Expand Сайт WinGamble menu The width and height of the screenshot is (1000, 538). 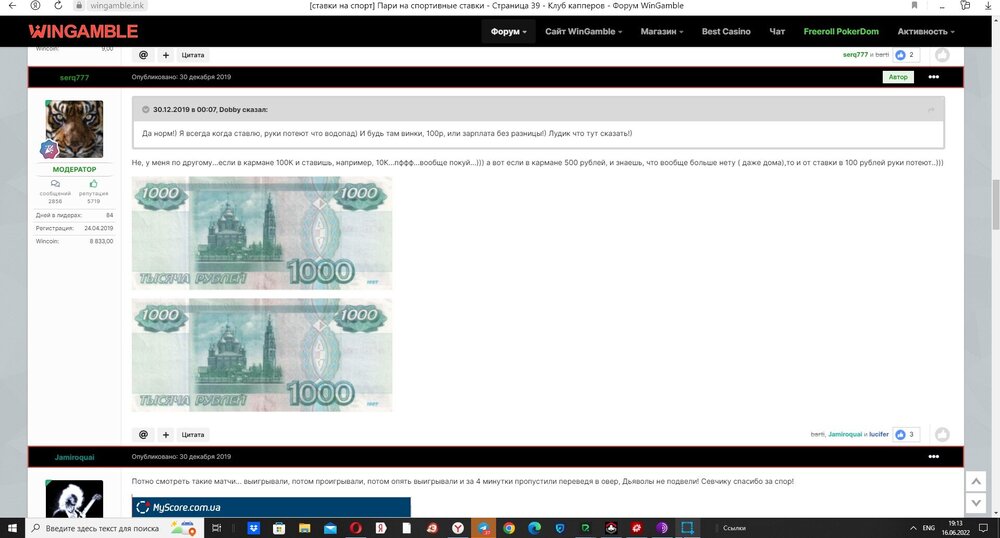tap(583, 31)
